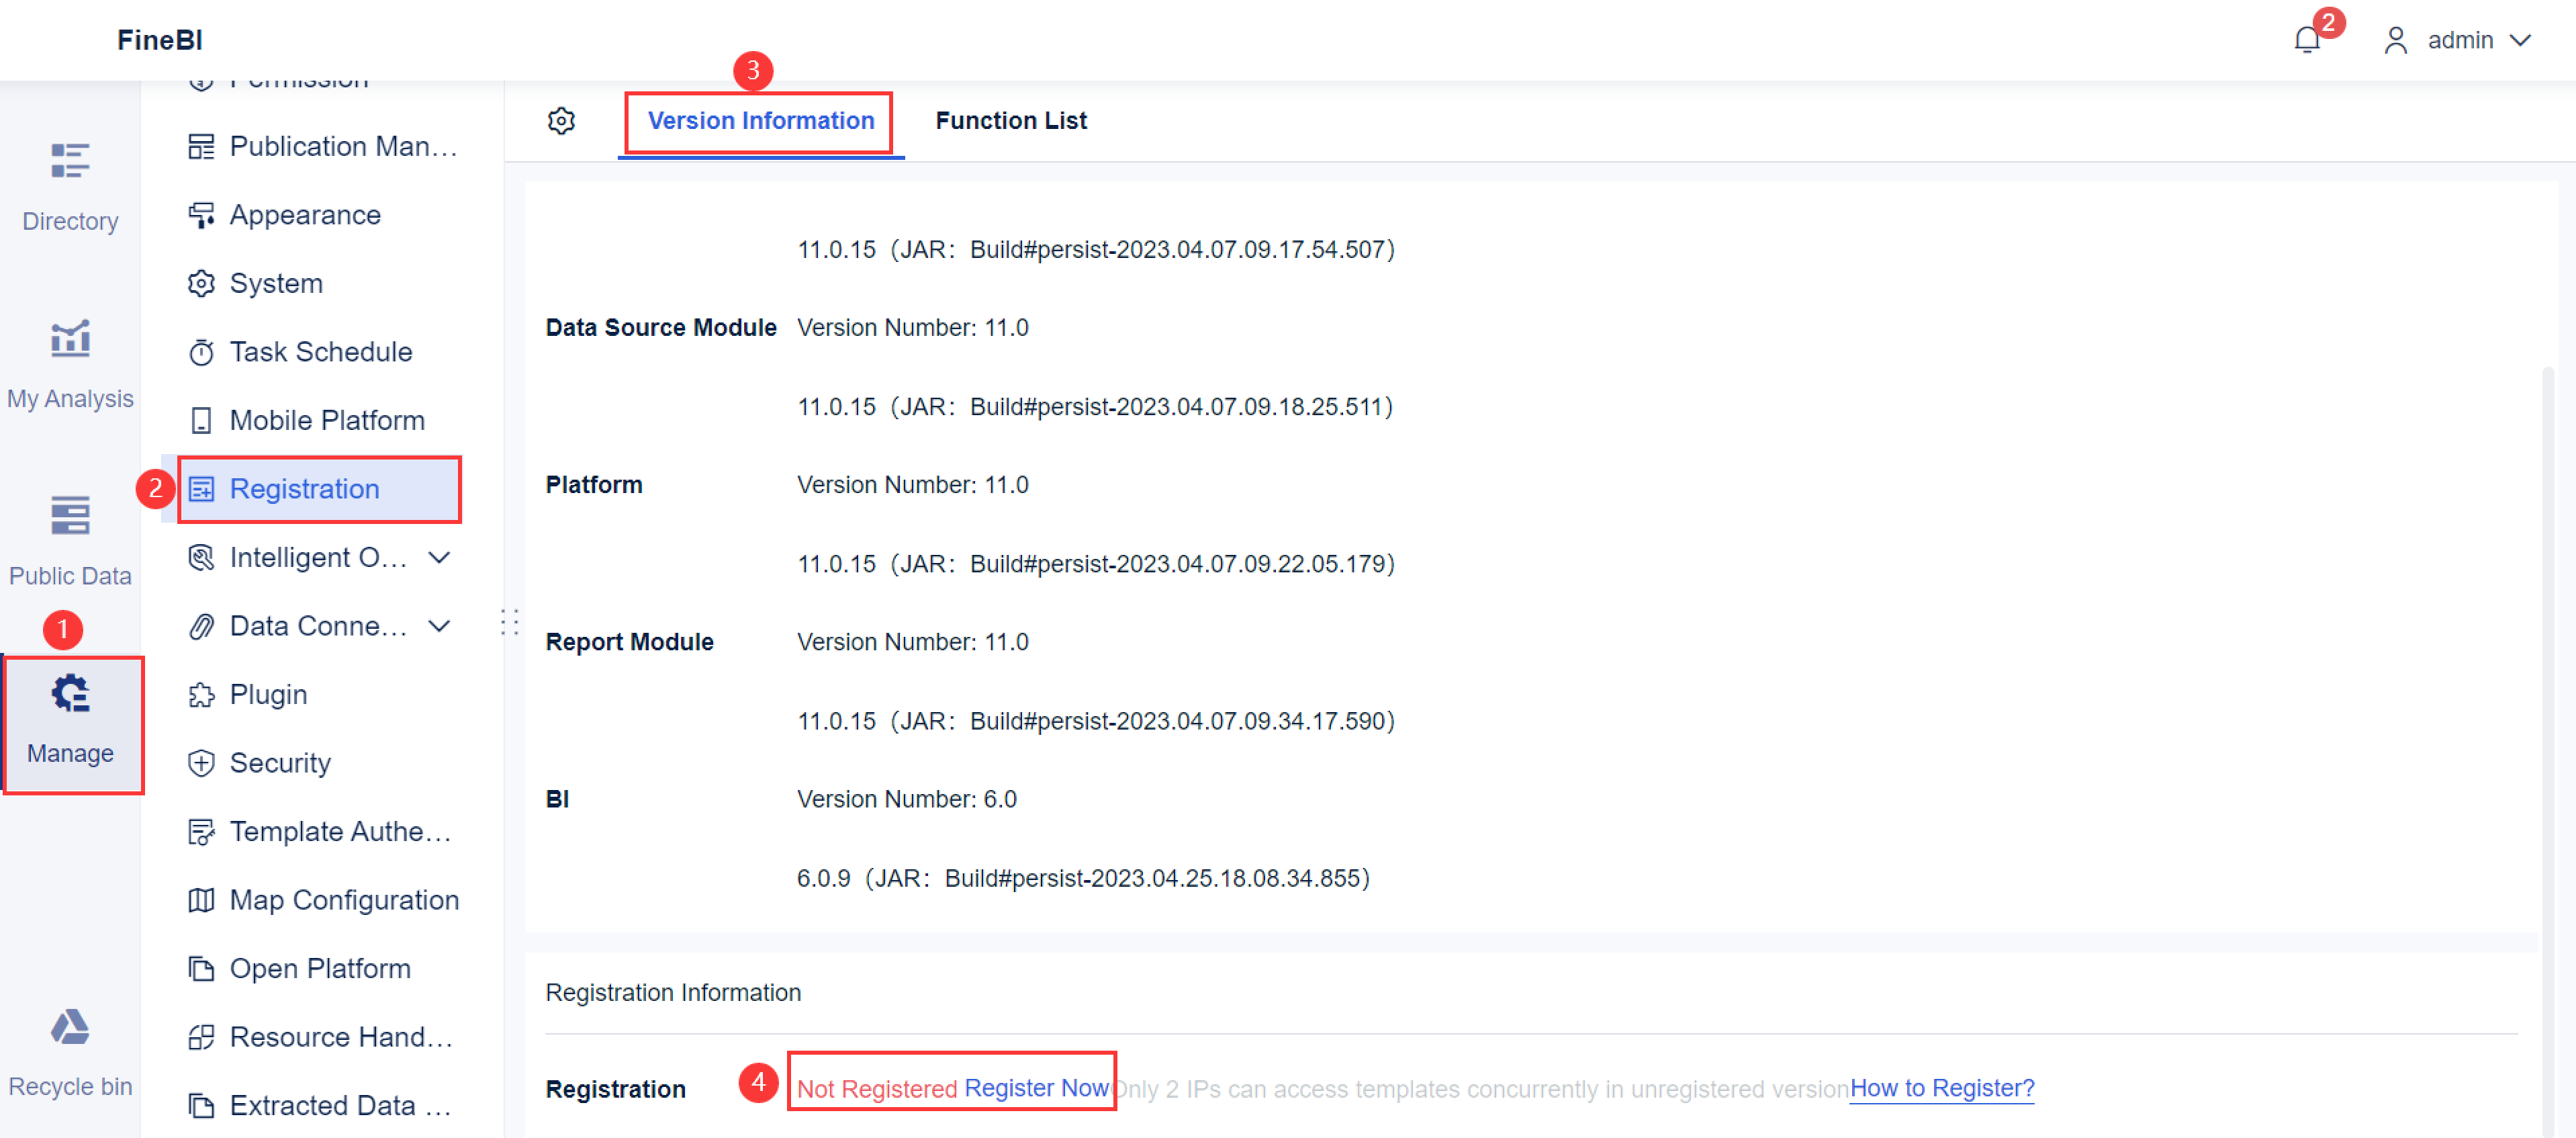Click settings gear beside Version Information tab
2576x1138 pixels.
561,121
